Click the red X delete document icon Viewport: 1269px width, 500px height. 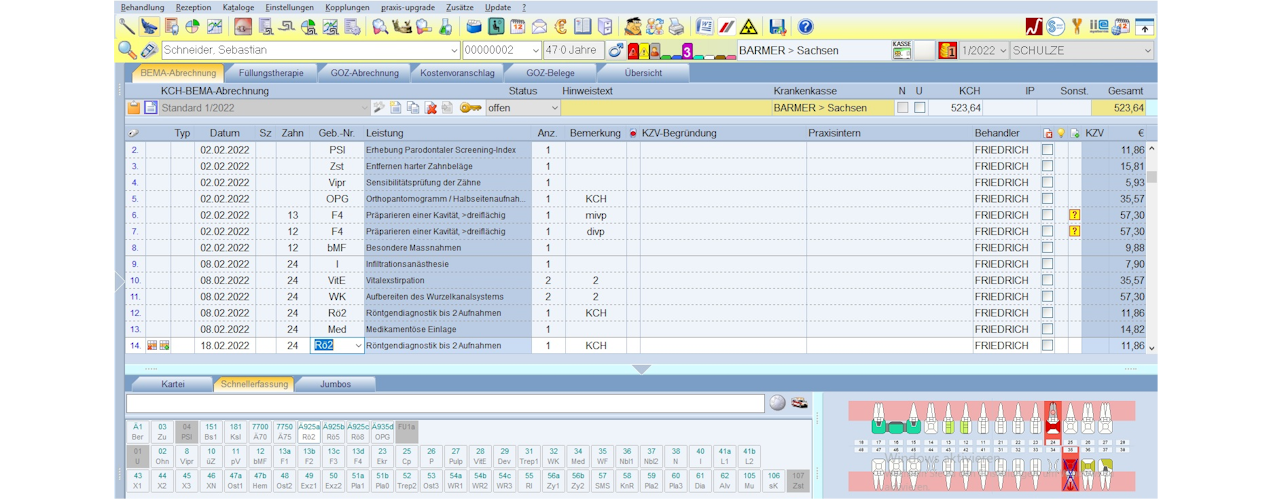(x=431, y=108)
